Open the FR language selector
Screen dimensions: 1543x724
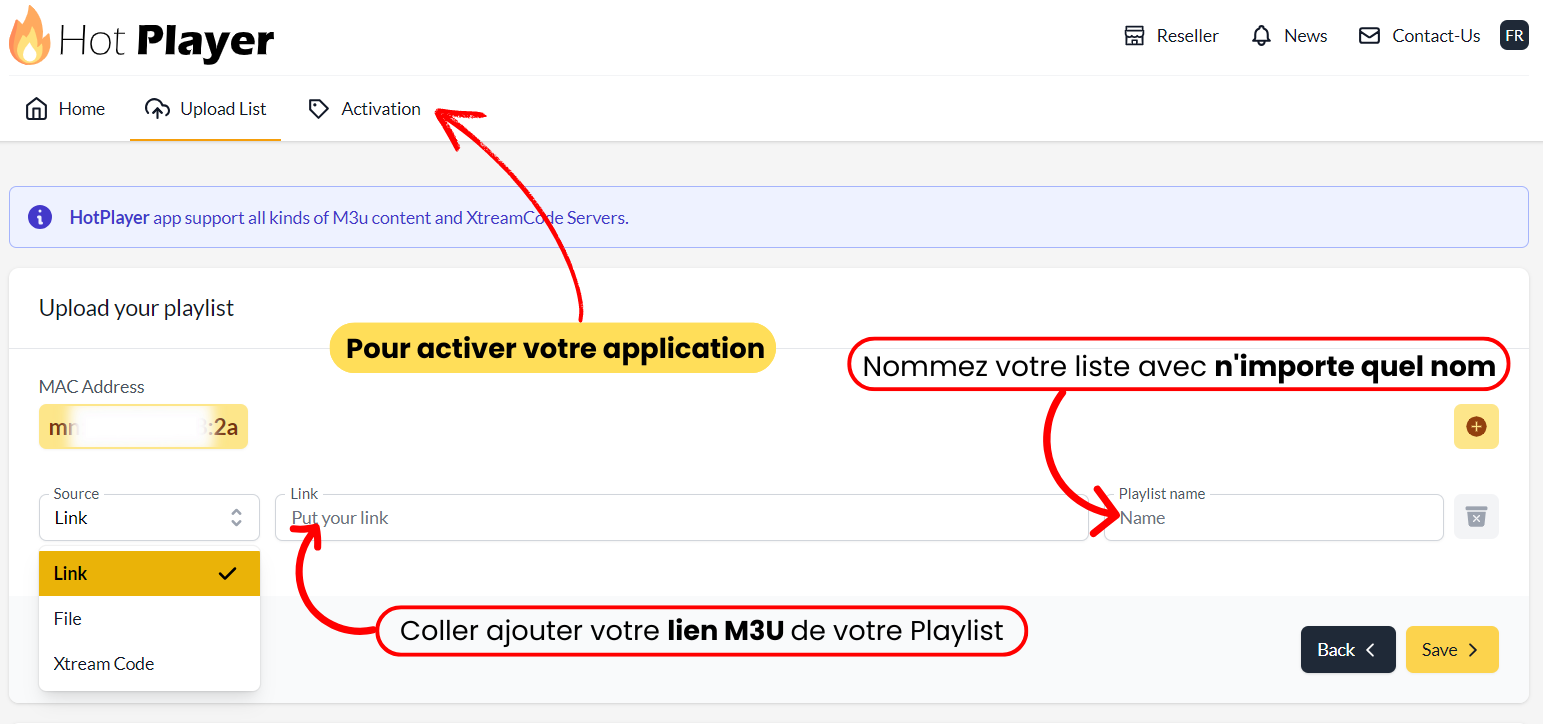pyautogui.click(x=1514, y=36)
